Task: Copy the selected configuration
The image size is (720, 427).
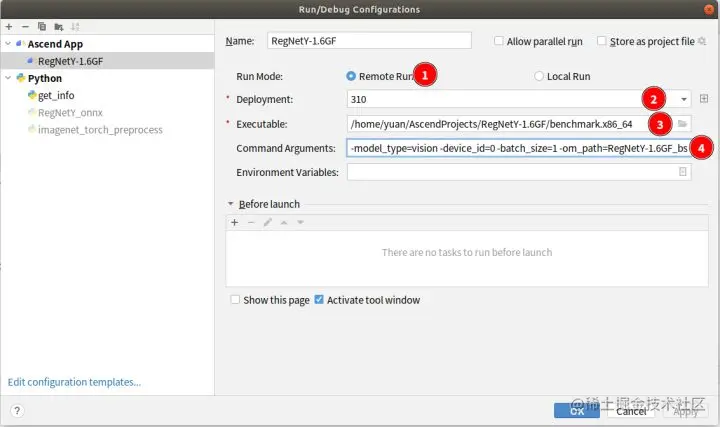Action: pos(42,27)
